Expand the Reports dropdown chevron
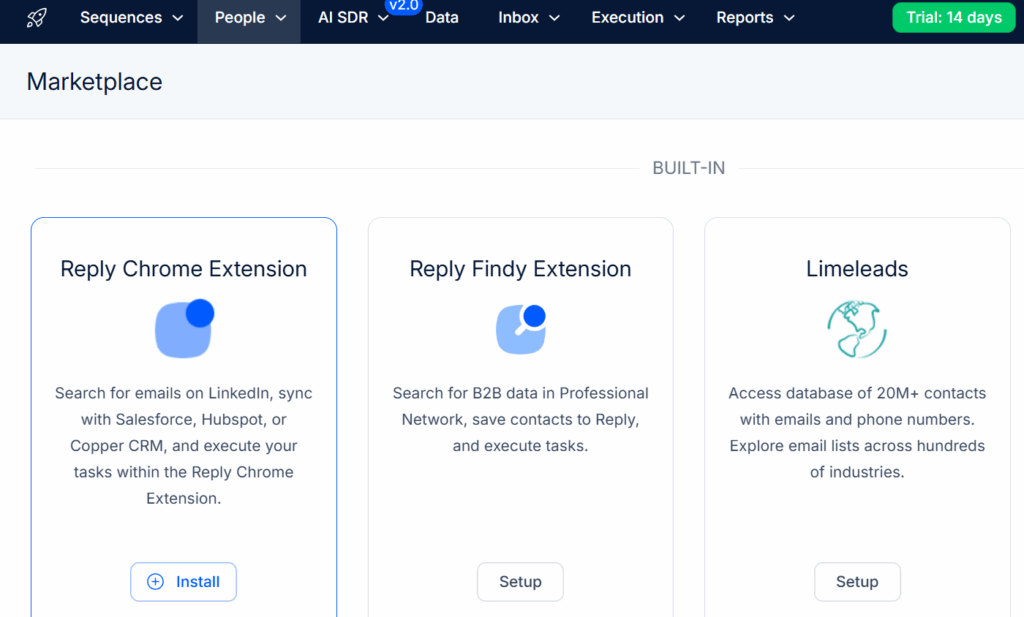This screenshot has width=1024, height=617. pyautogui.click(x=789, y=18)
